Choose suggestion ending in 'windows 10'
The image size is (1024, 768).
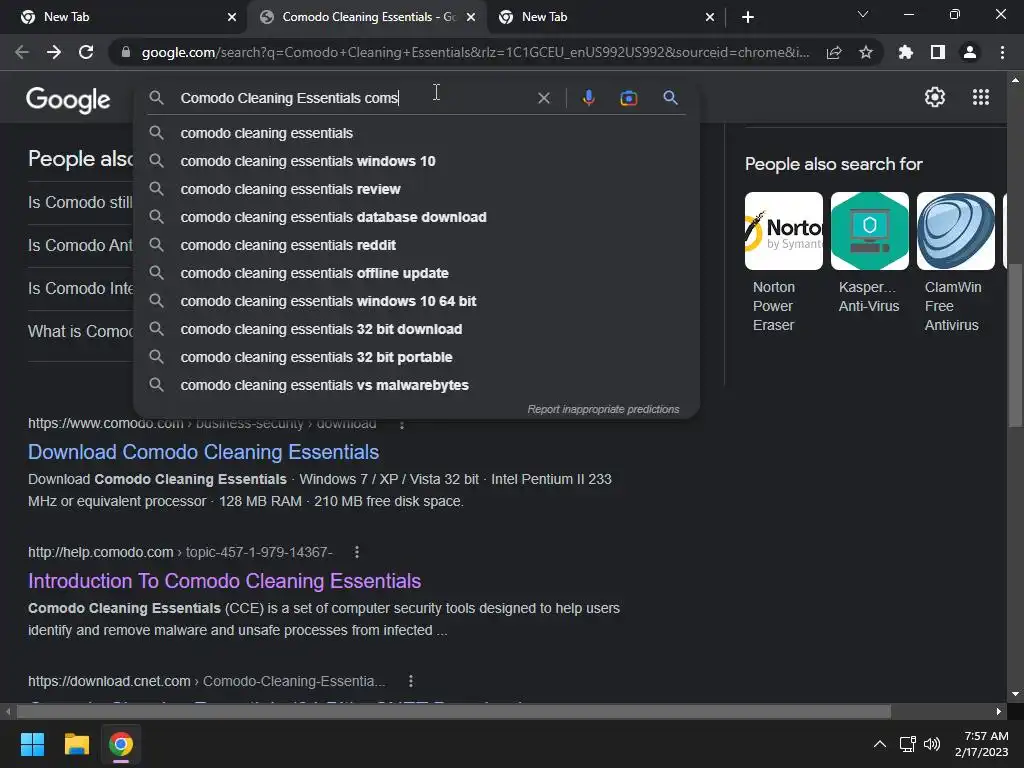tap(416, 161)
